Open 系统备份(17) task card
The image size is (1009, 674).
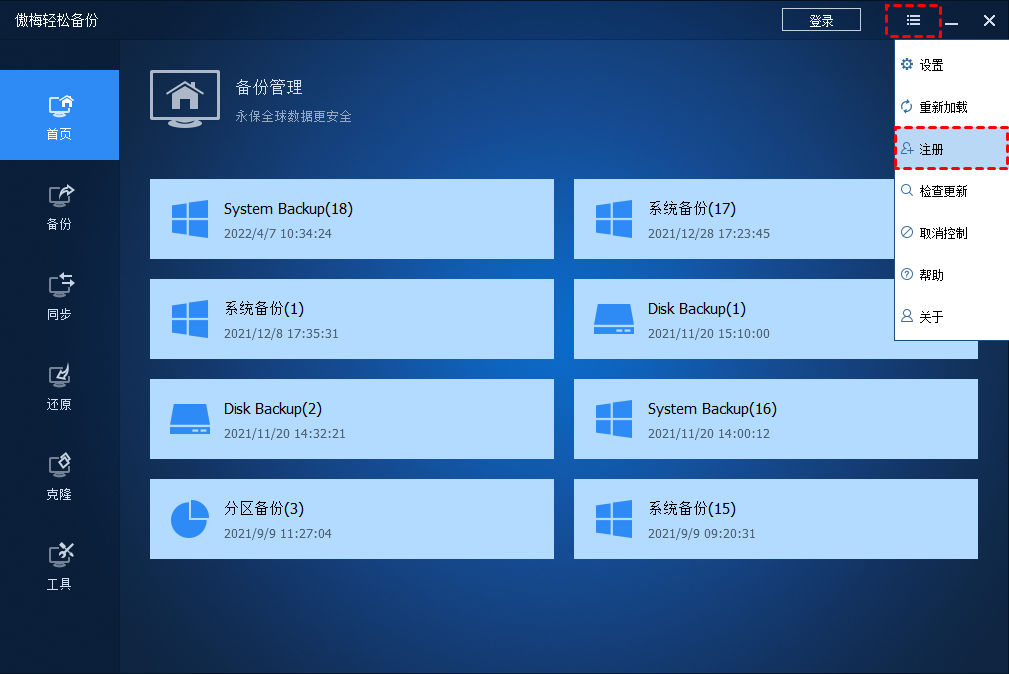pos(734,219)
